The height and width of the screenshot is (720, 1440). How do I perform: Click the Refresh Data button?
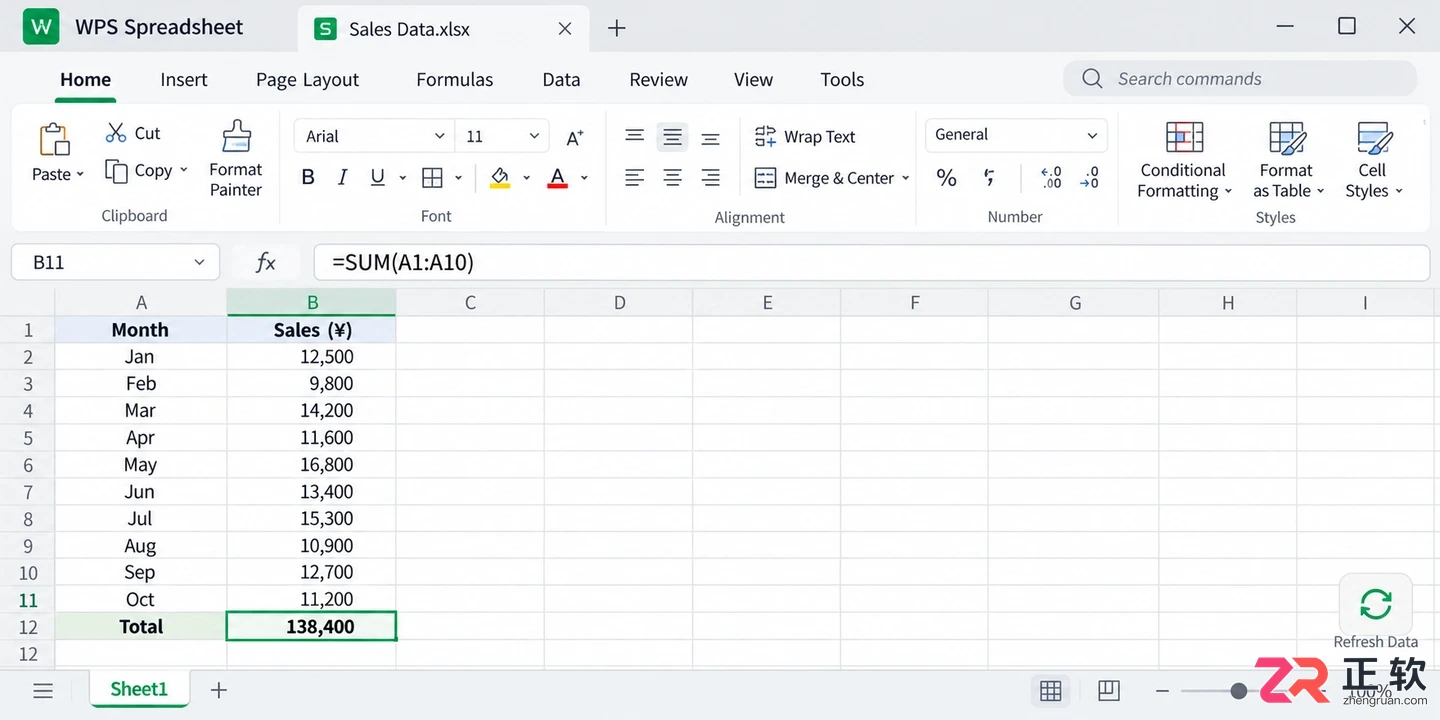pyautogui.click(x=1376, y=605)
